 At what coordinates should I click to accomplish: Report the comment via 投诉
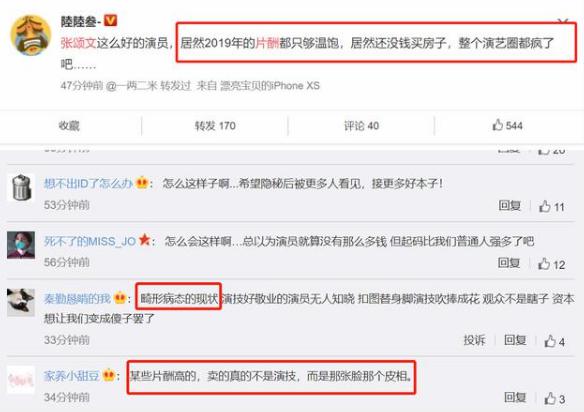(474, 340)
